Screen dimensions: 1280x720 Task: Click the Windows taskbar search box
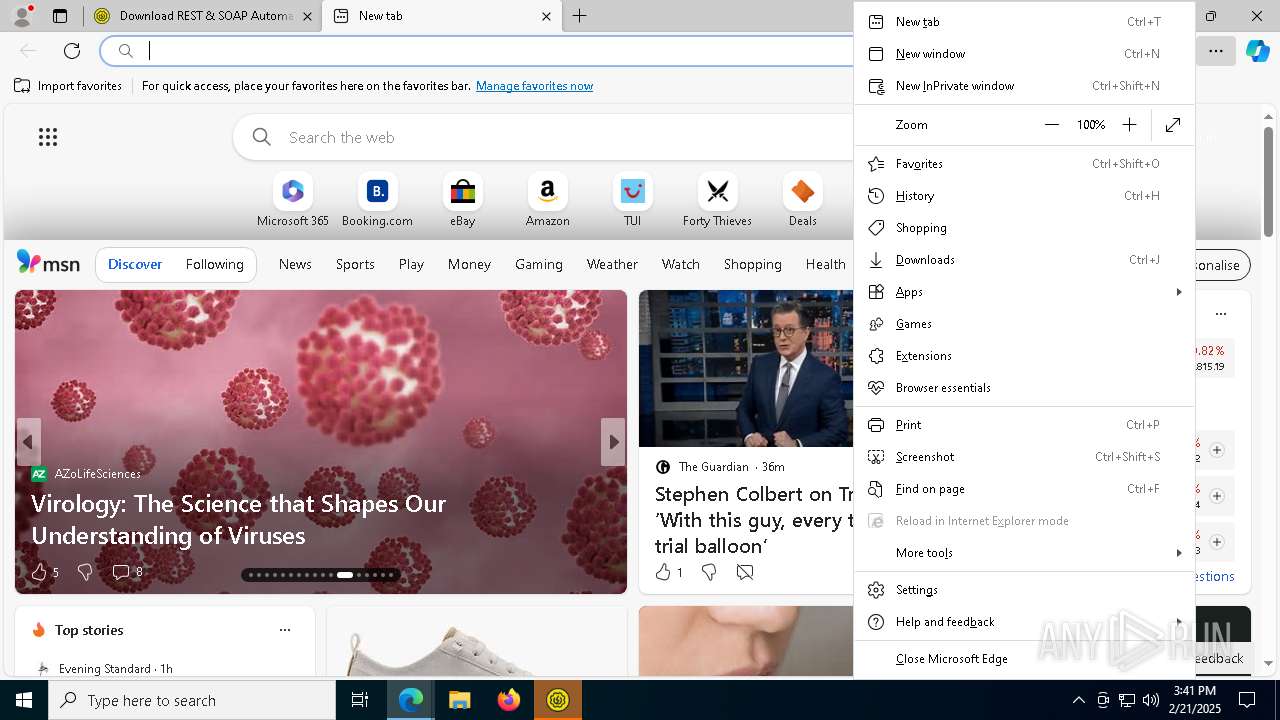point(192,700)
